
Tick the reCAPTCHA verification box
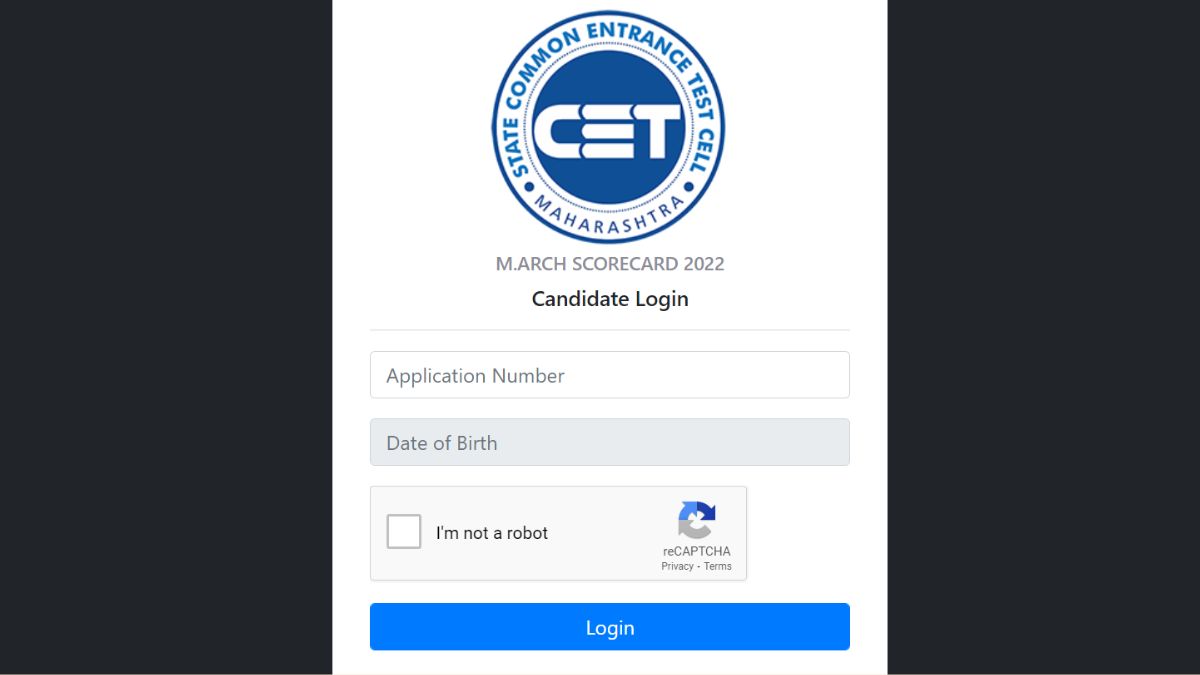404,532
